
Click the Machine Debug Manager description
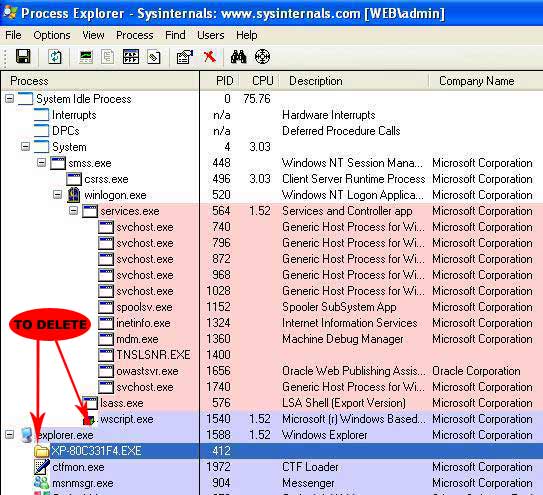click(342, 339)
